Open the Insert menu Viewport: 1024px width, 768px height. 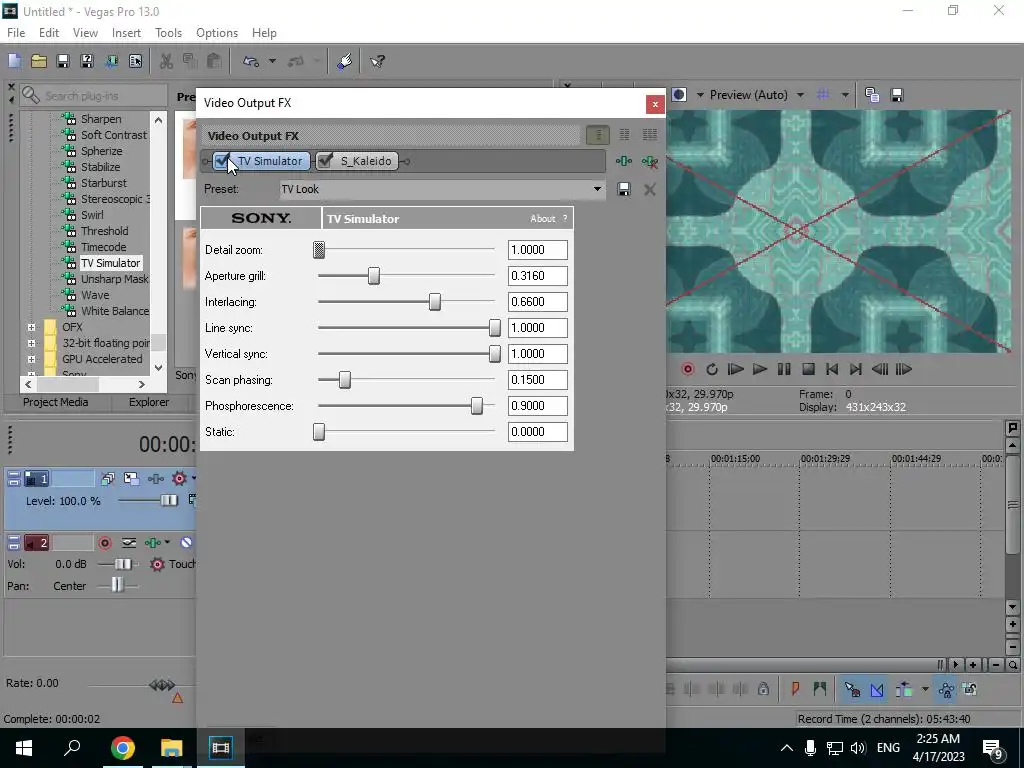(x=126, y=33)
